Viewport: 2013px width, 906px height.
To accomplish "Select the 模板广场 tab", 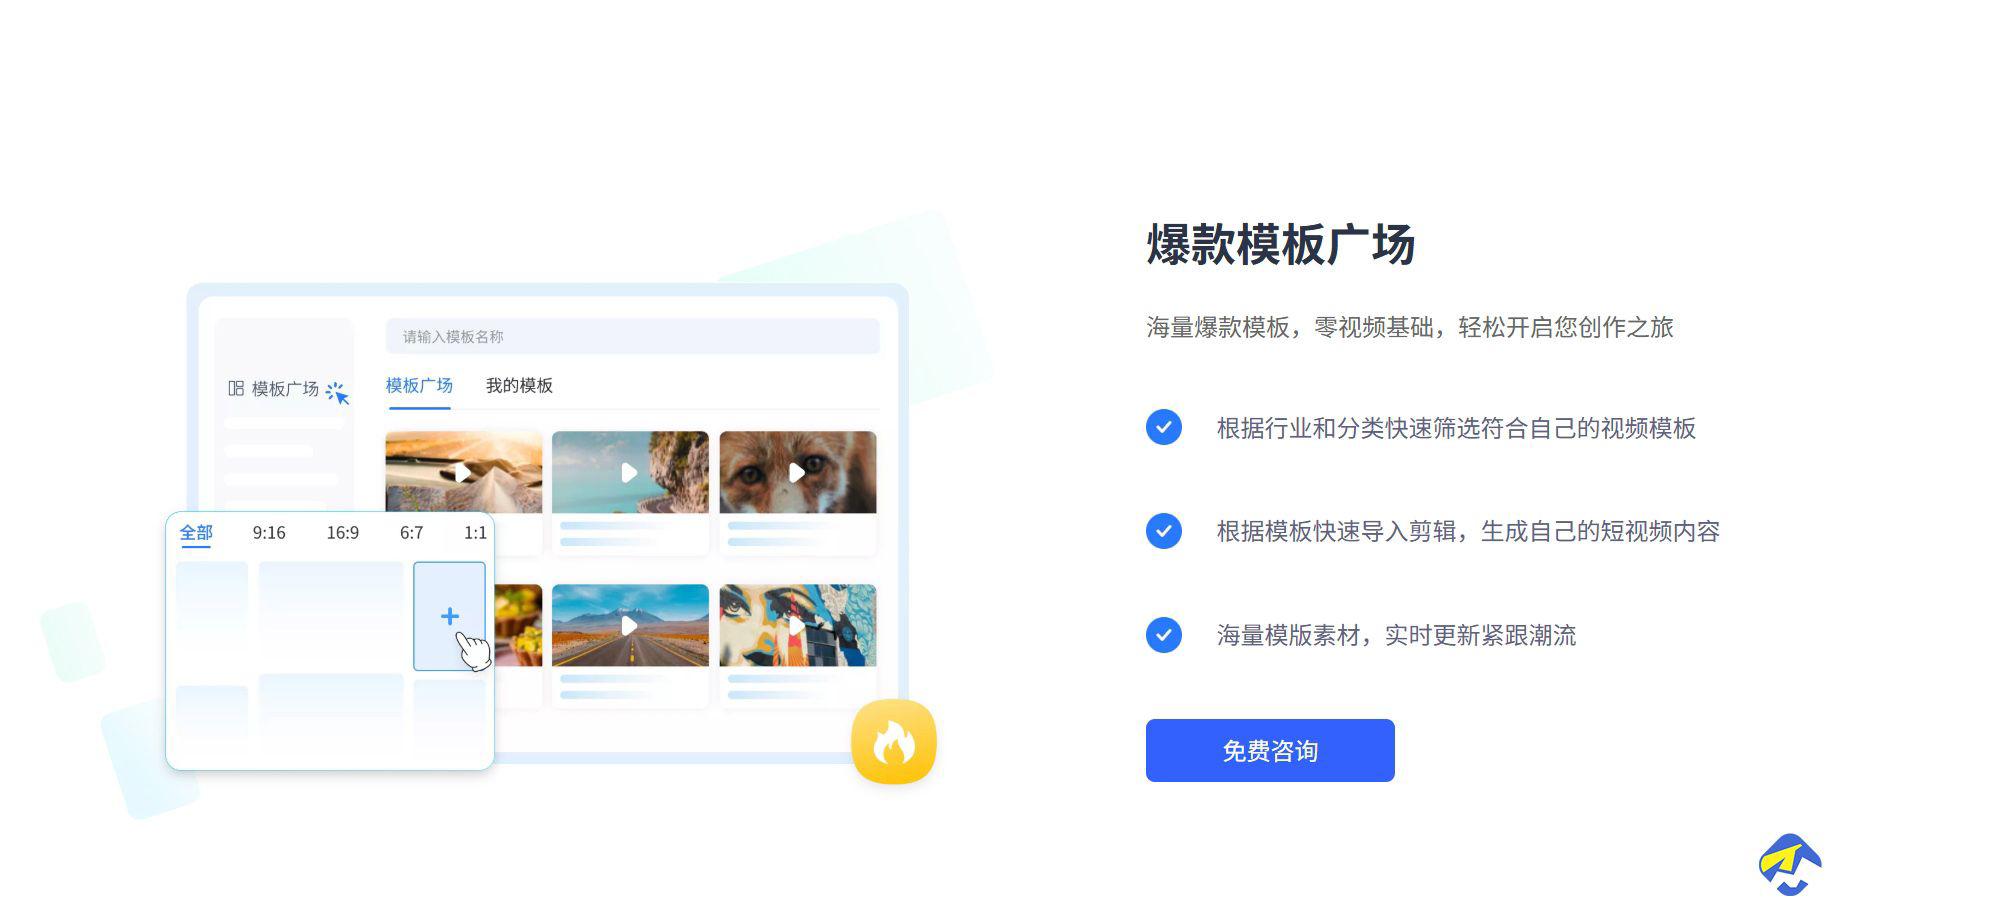I will [419, 386].
